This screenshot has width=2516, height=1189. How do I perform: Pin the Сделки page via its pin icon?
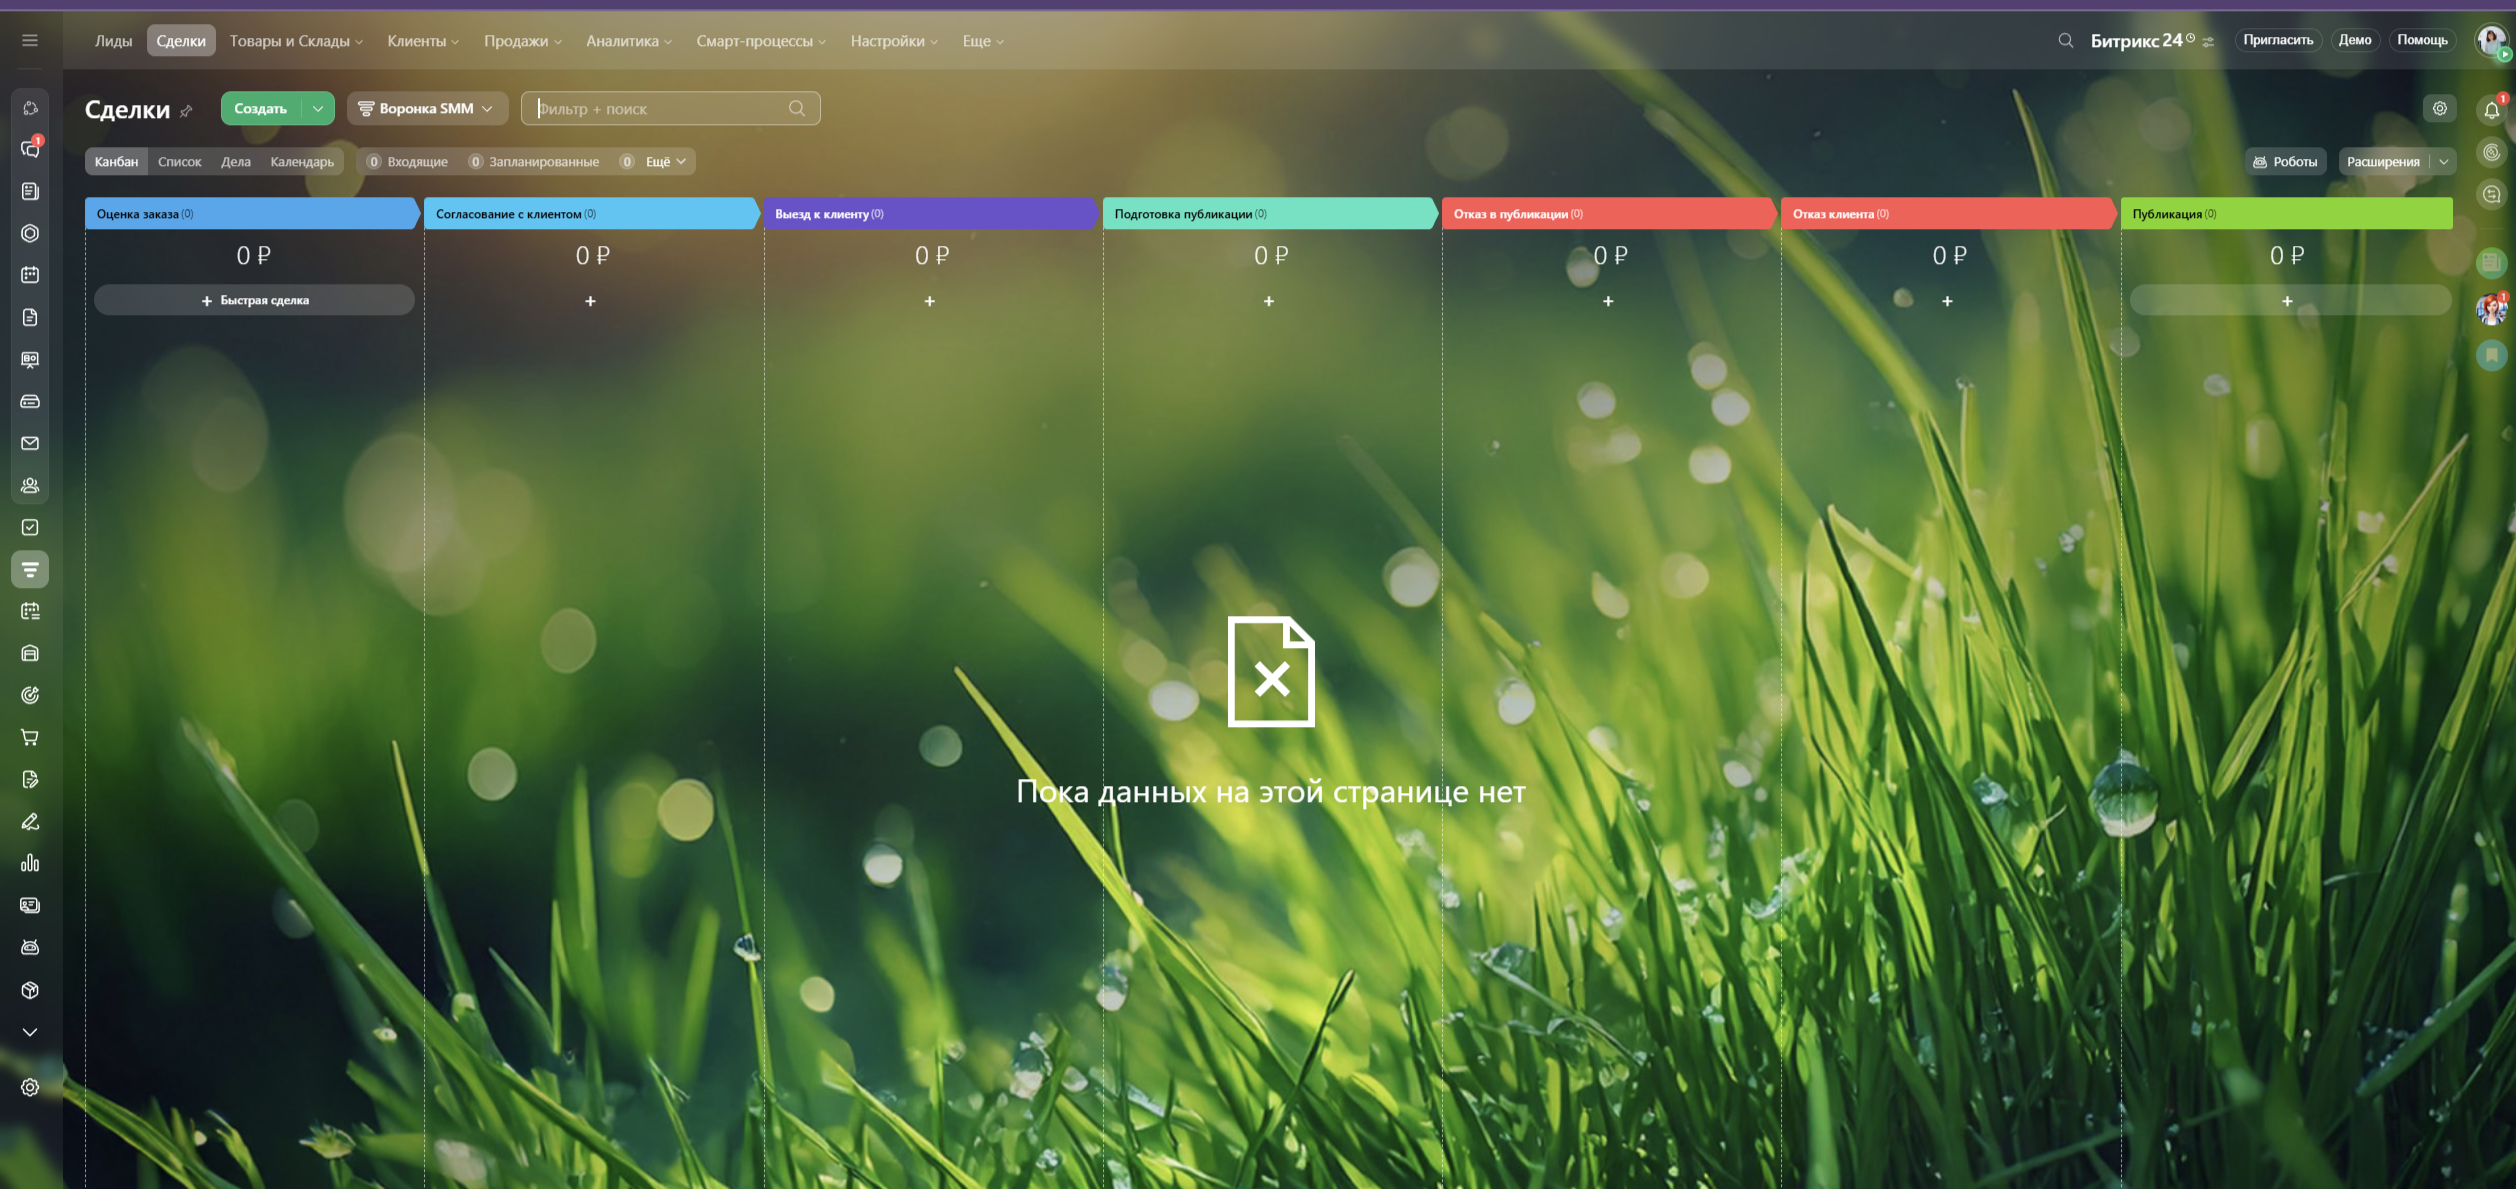coord(186,111)
